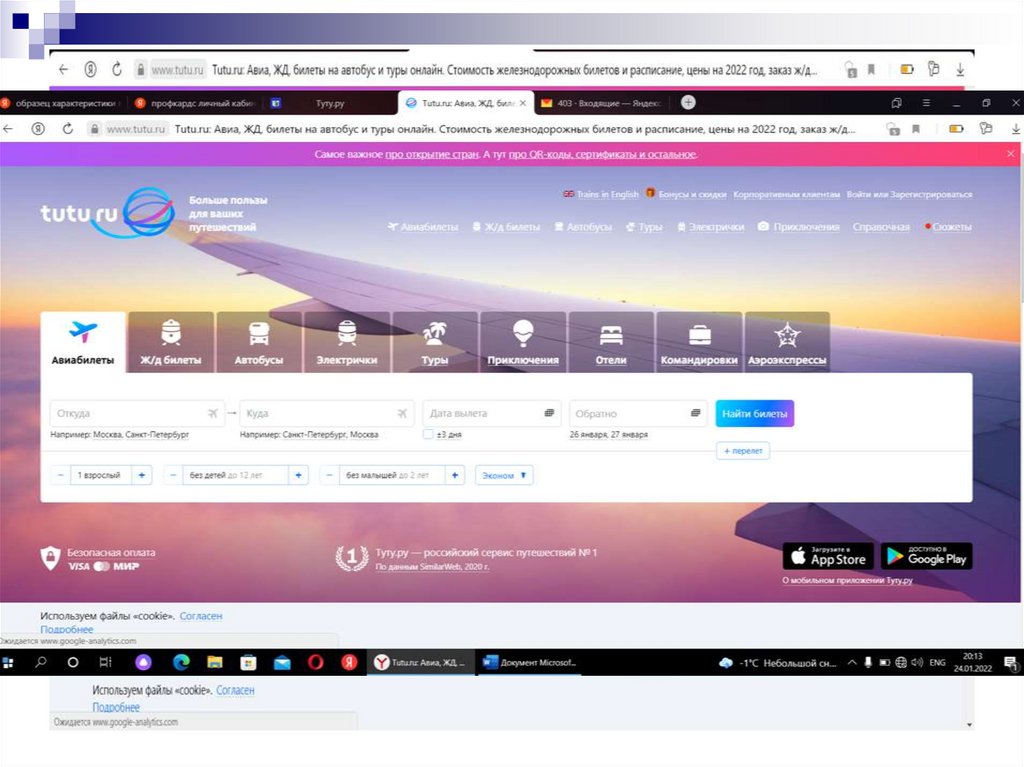Open the Подробнее cookie details link

tap(67, 629)
